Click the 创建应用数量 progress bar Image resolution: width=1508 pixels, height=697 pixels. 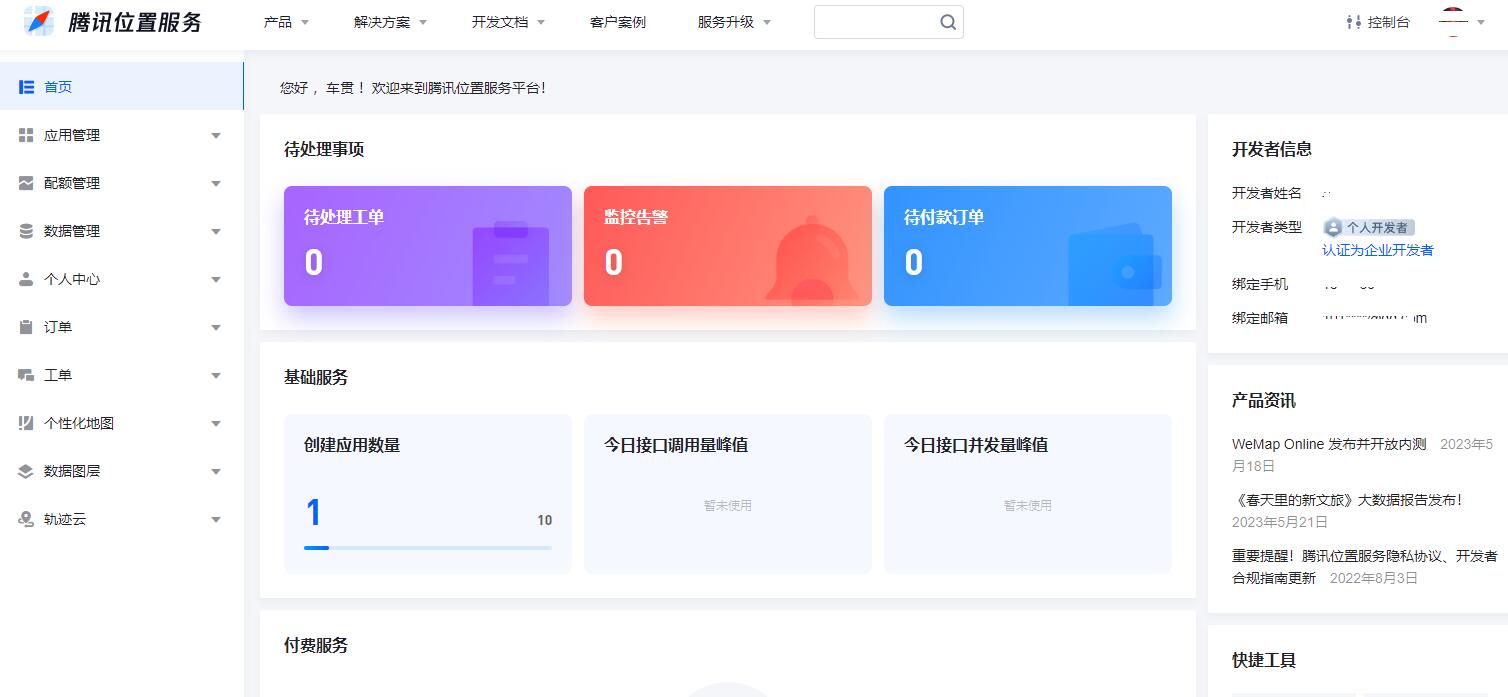coord(428,548)
